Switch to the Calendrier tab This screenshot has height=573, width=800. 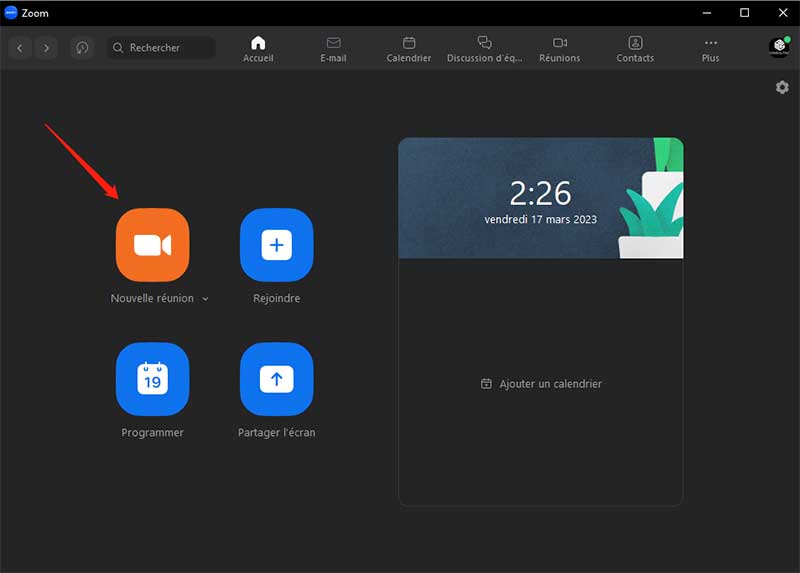(409, 49)
